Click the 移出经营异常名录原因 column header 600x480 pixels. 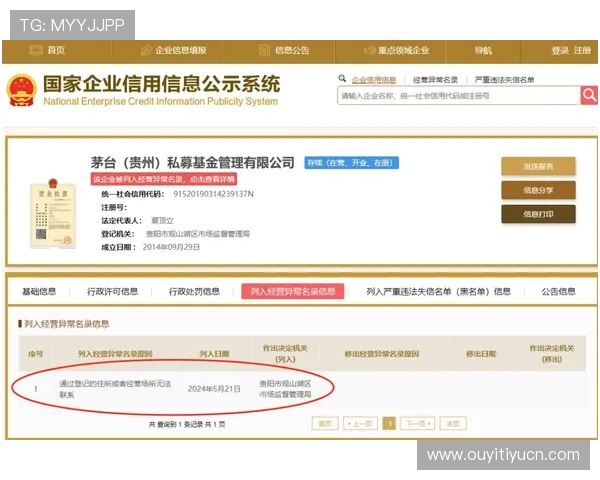pyautogui.click(x=382, y=354)
